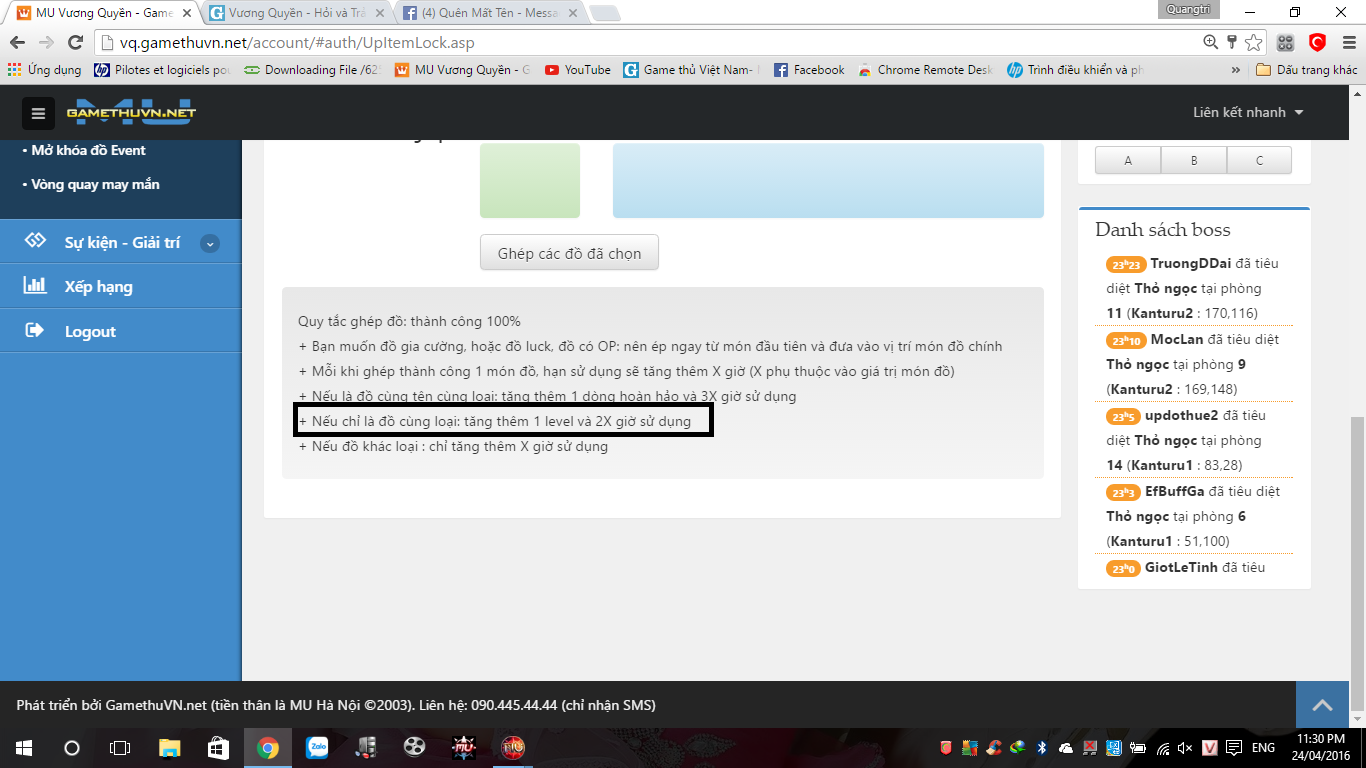1366x768 pixels.
Task: Show more bookmarks via the overflow chevron
Action: 1236,70
